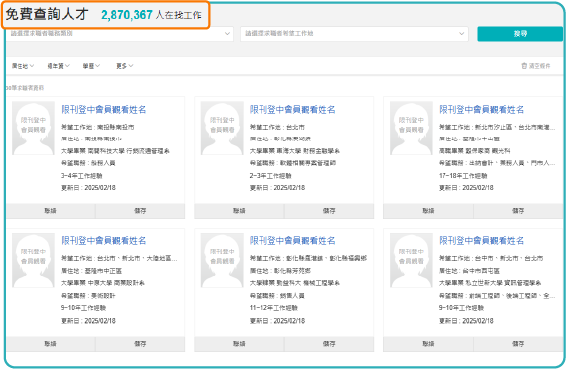Click the avatar of the 台中市西屯區 candidate

(x=411, y=260)
